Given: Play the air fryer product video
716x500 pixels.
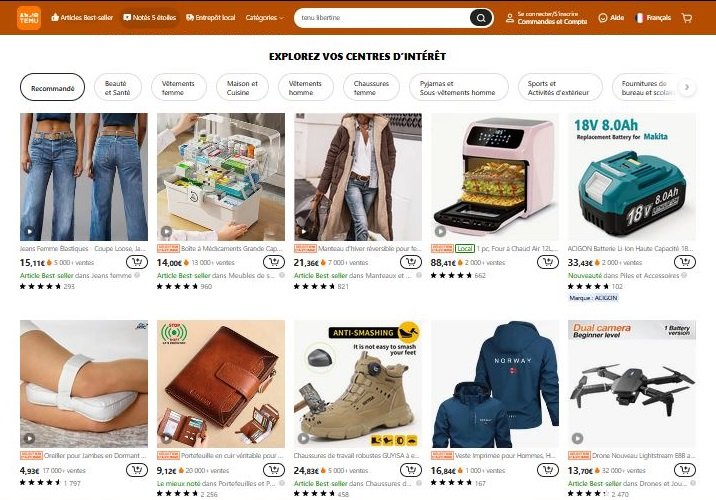Looking at the screenshot, I should pos(440,232).
